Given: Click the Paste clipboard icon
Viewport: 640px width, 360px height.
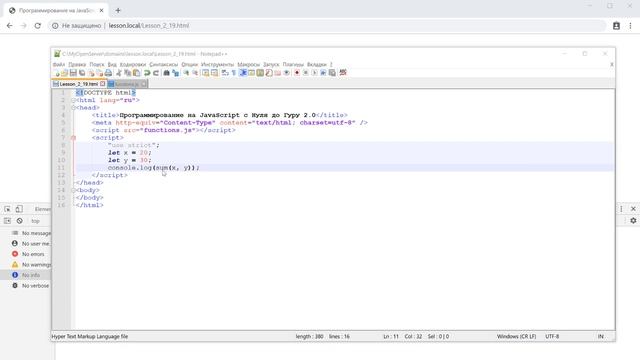Looking at the screenshot, I should (x=136, y=73).
